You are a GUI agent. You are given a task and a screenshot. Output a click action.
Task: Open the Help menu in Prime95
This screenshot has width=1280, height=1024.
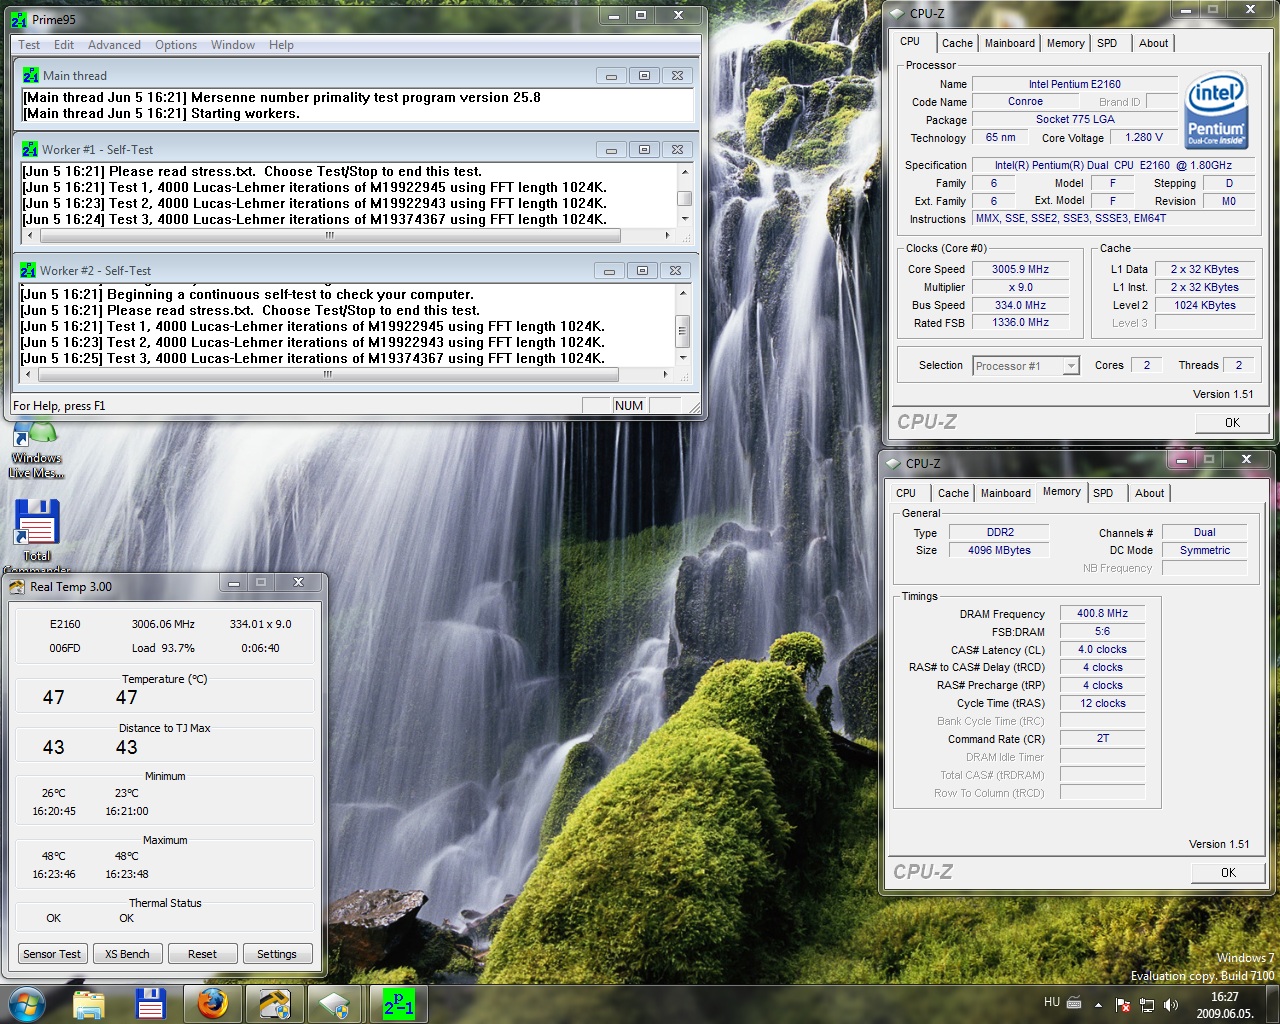click(281, 45)
